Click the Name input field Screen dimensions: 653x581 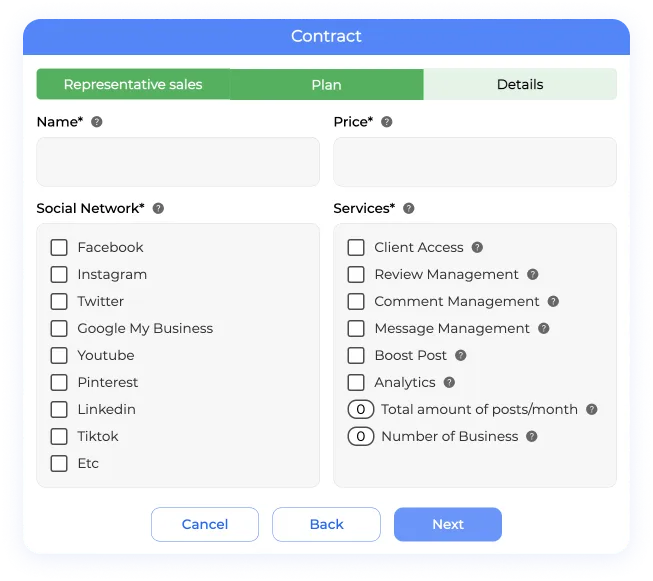tap(178, 162)
